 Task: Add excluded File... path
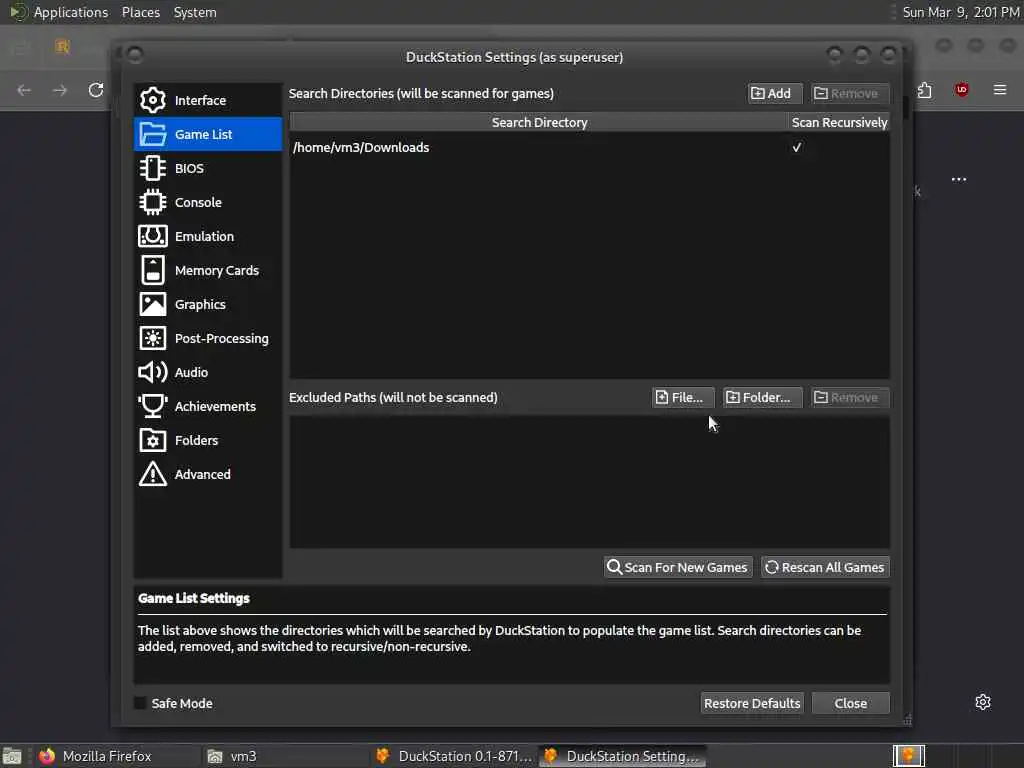(682, 397)
